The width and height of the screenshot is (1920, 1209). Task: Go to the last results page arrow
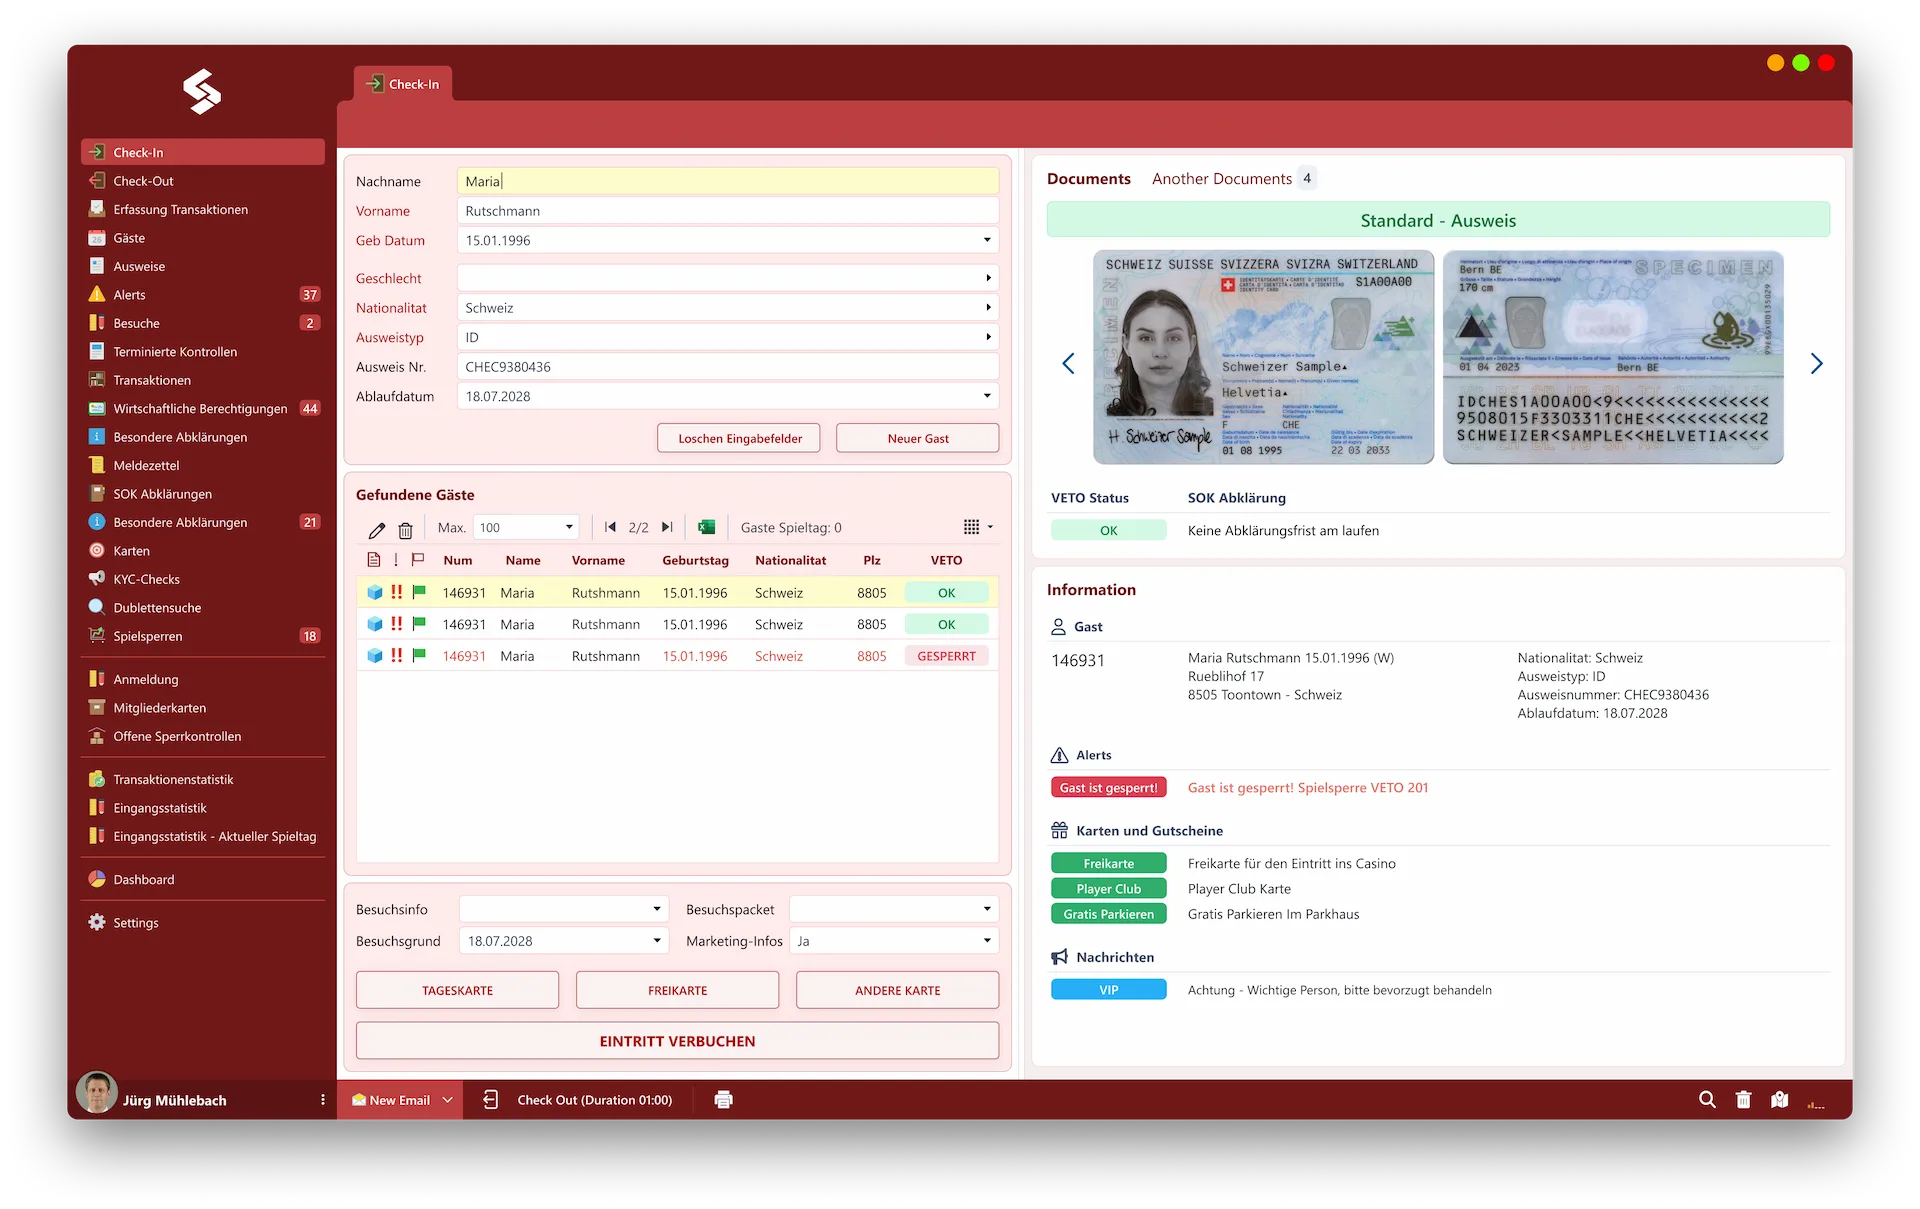667,527
